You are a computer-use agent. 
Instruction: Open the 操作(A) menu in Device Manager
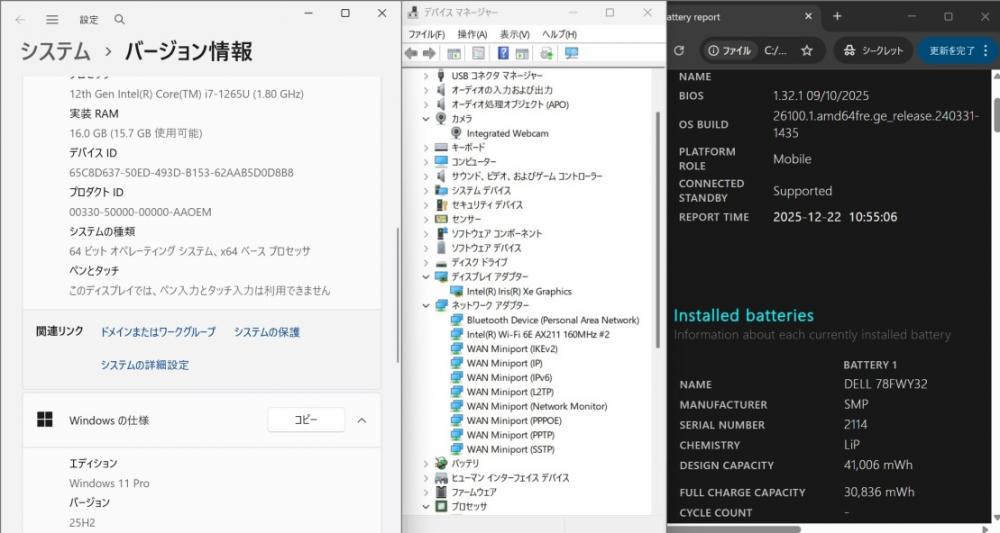point(473,34)
